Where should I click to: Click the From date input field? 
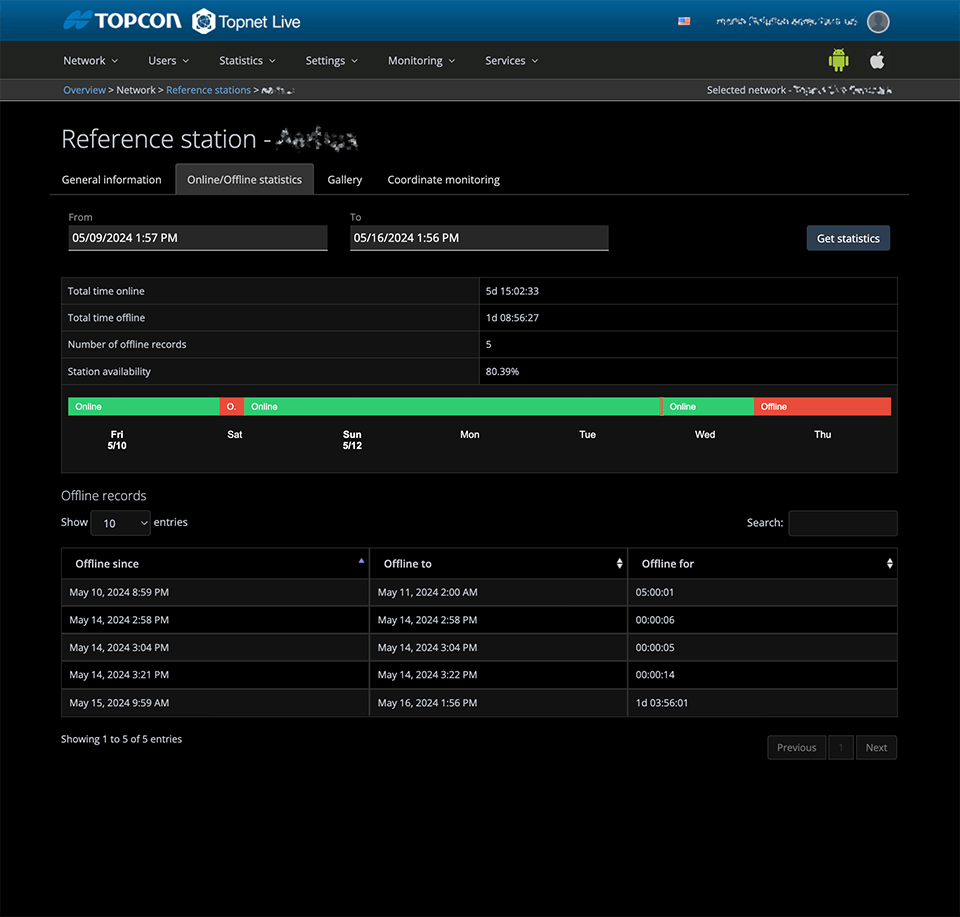(x=197, y=238)
